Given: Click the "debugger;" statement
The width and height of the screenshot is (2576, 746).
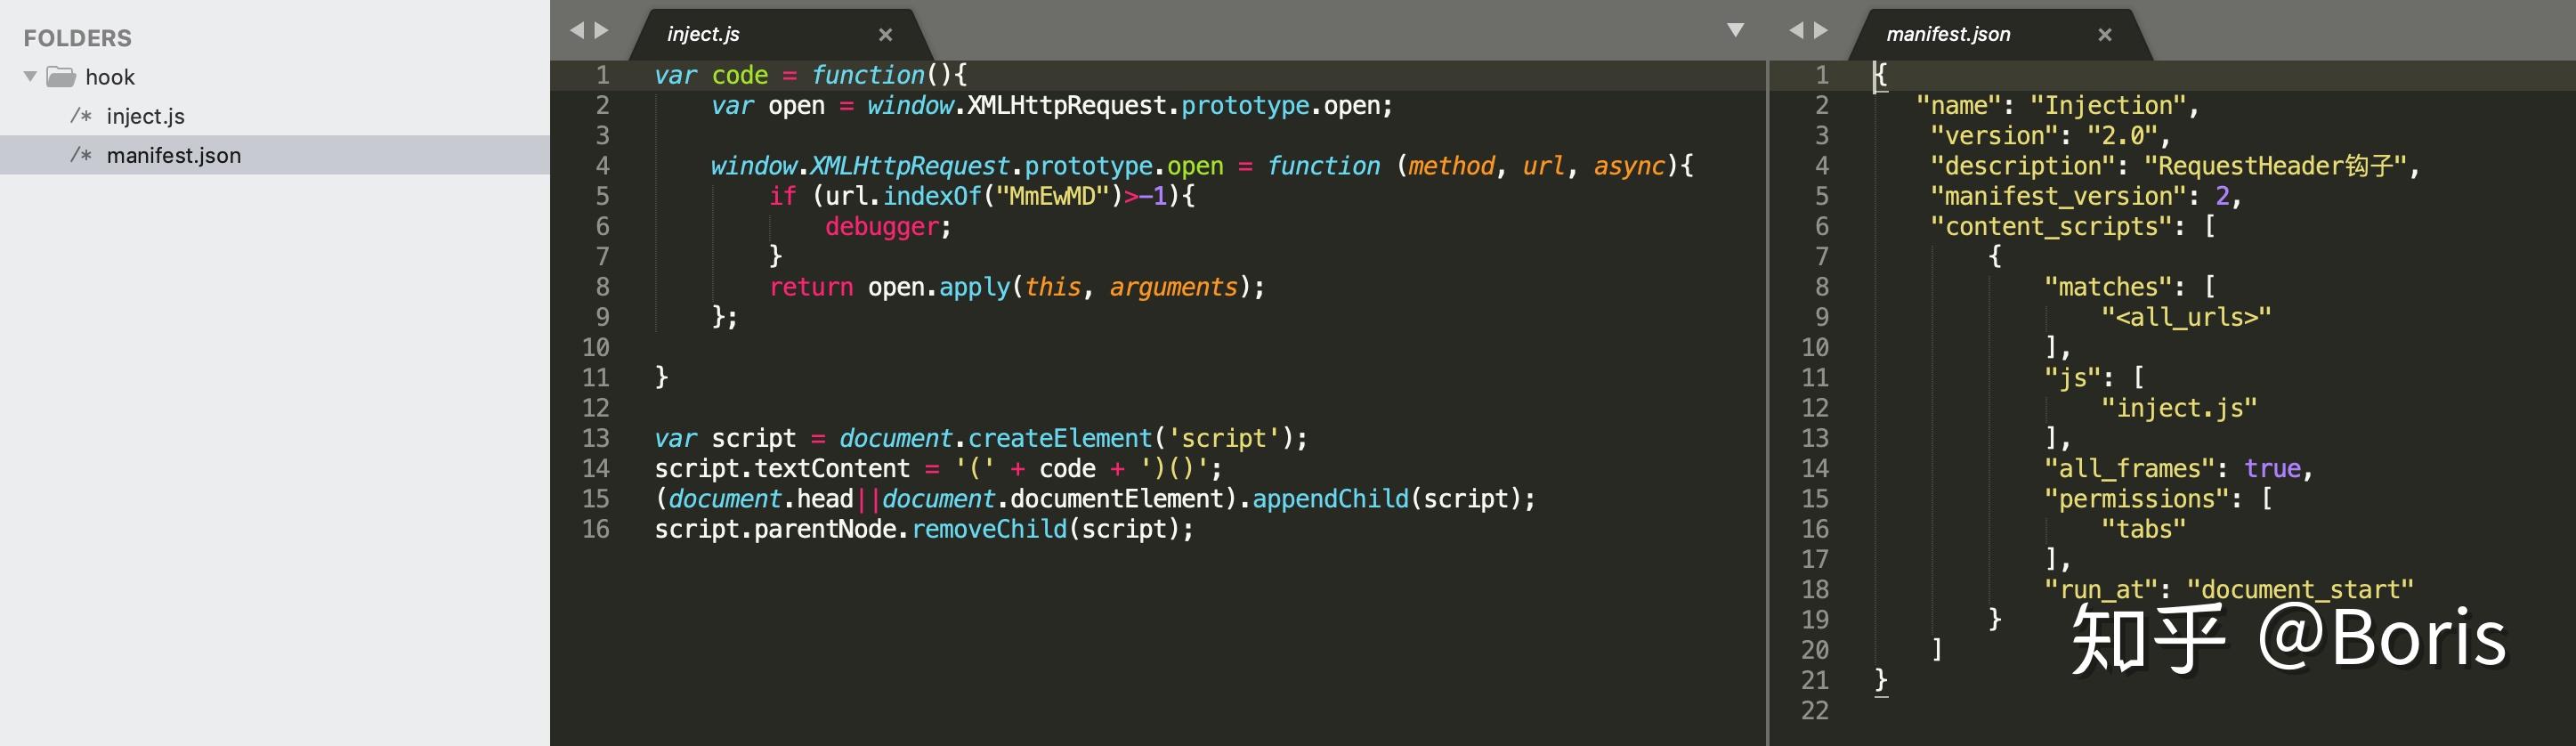Looking at the screenshot, I should [888, 226].
